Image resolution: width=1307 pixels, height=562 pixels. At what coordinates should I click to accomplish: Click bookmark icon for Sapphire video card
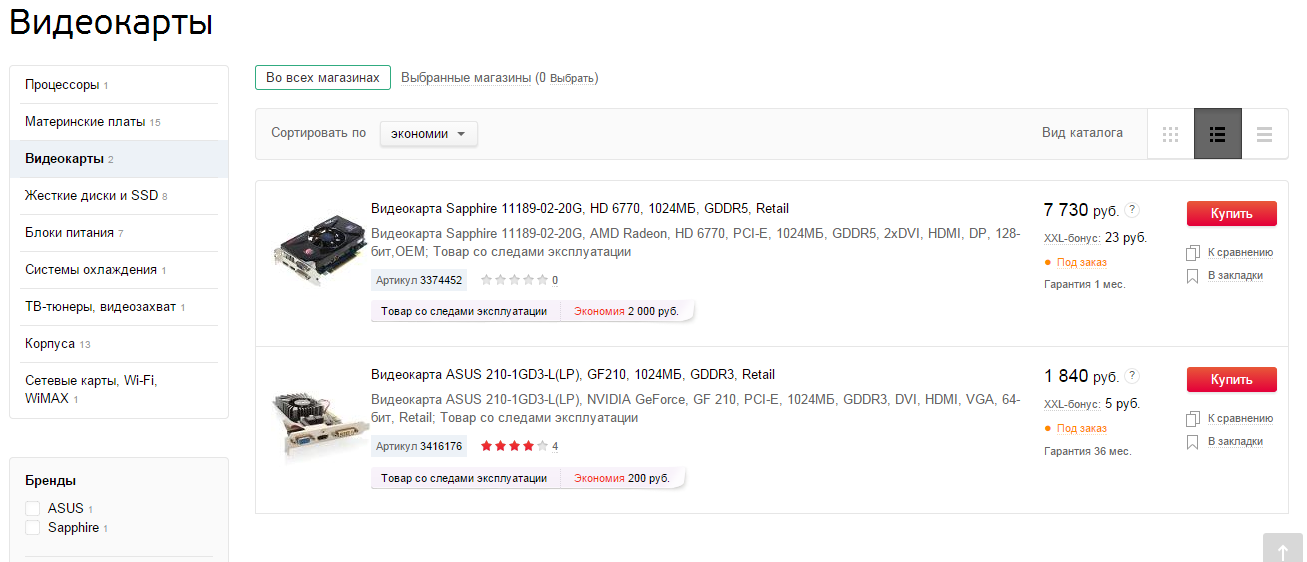pos(1192,276)
